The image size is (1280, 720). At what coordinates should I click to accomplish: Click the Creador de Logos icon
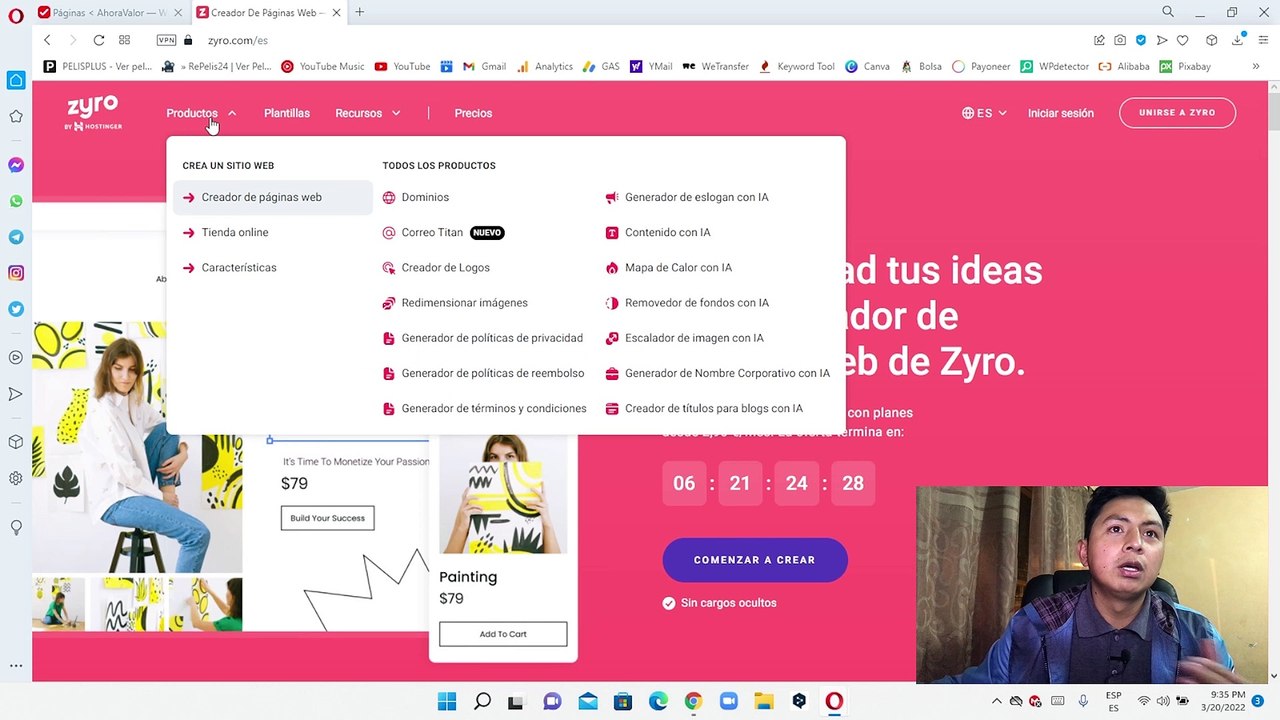coord(389,268)
